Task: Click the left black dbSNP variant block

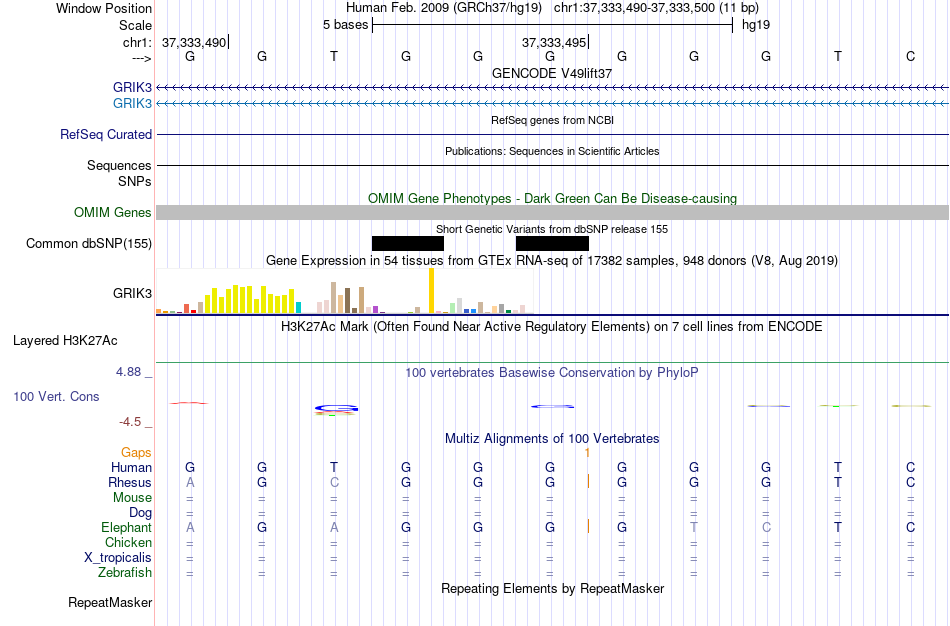Action: coord(408,244)
